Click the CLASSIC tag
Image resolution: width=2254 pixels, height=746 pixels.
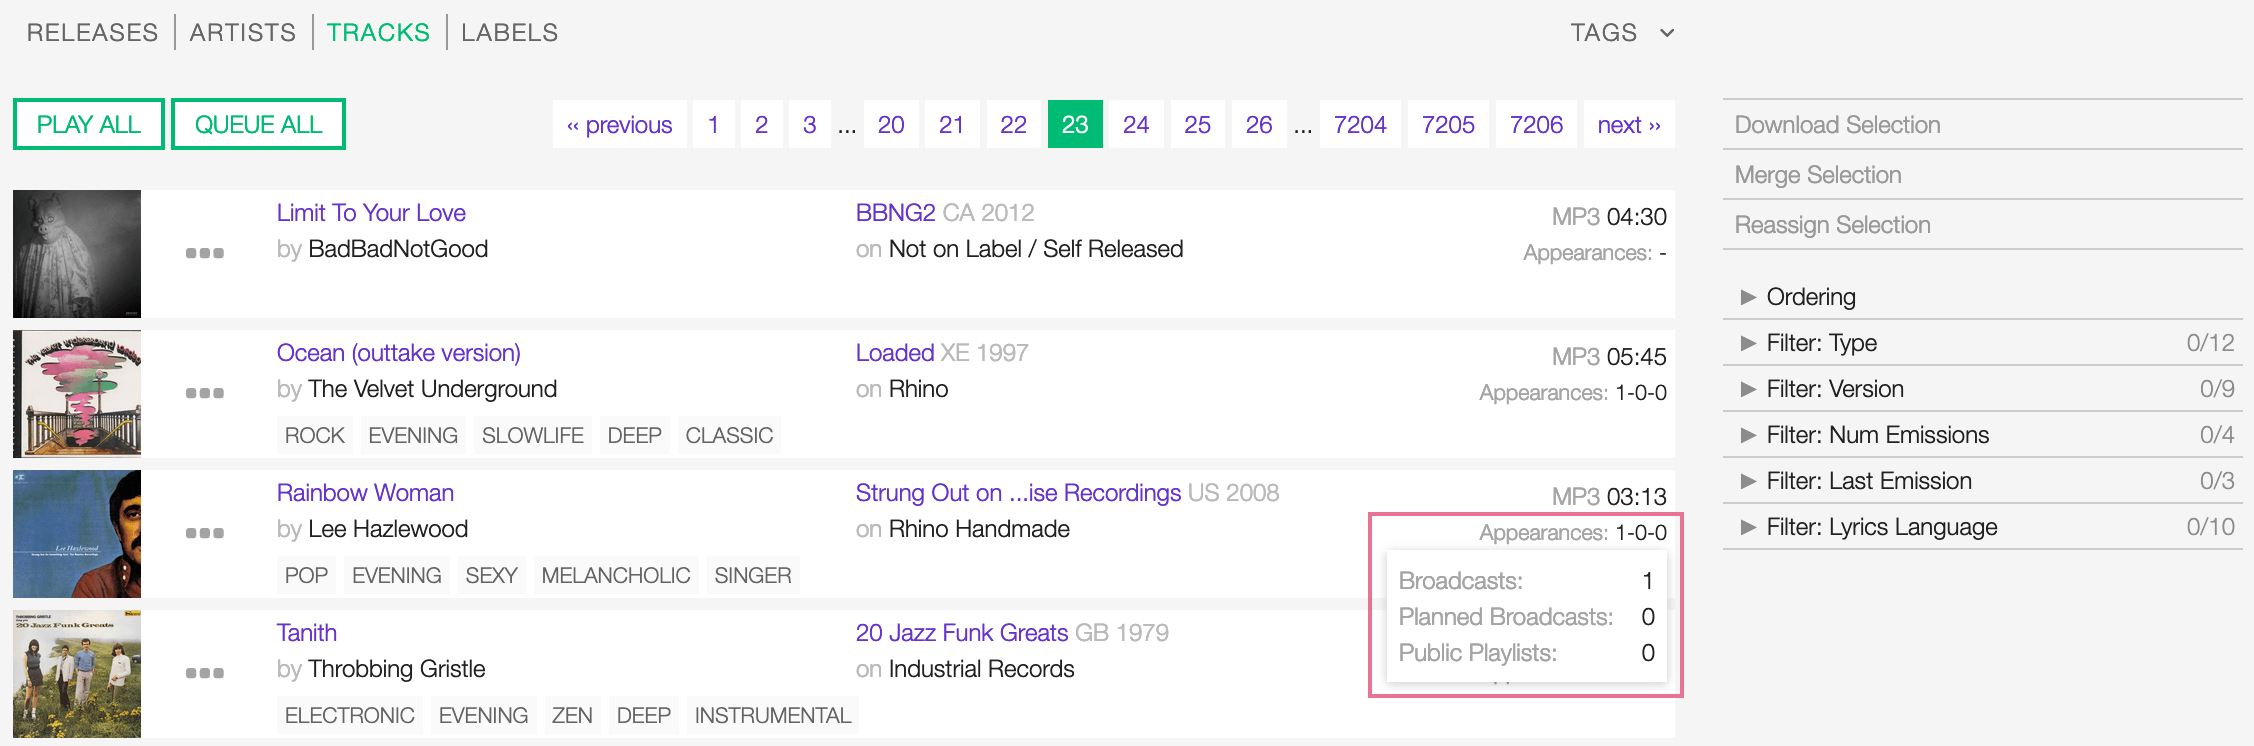(x=729, y=436)
